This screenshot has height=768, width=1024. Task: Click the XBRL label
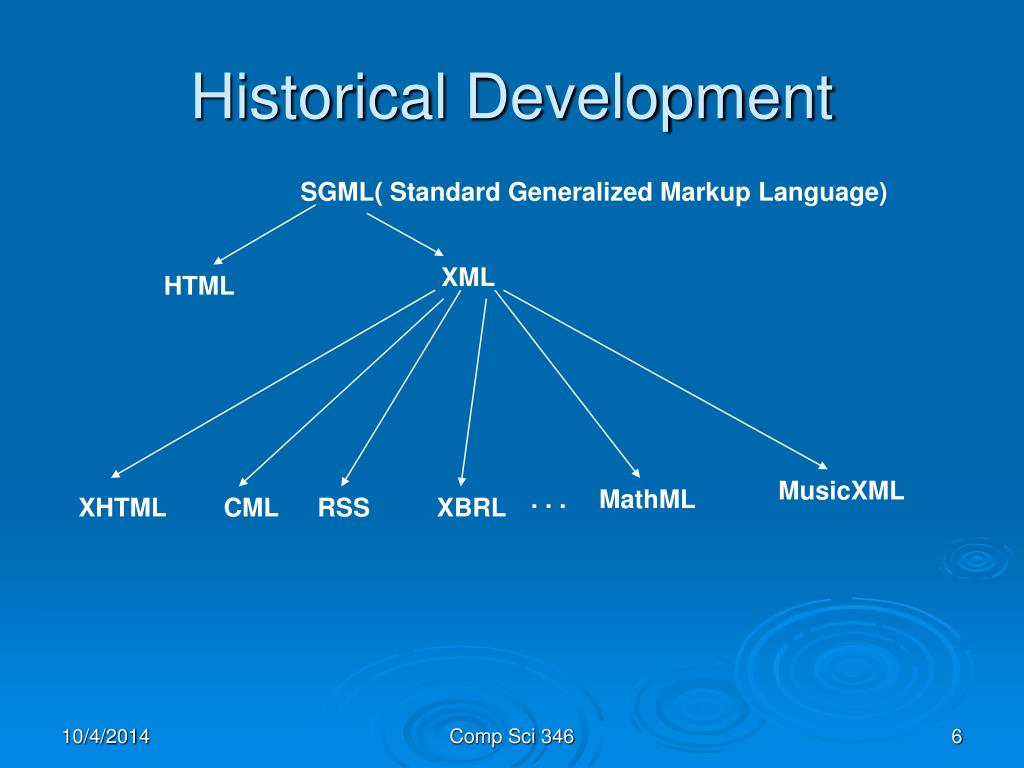[x=471, y=507]
